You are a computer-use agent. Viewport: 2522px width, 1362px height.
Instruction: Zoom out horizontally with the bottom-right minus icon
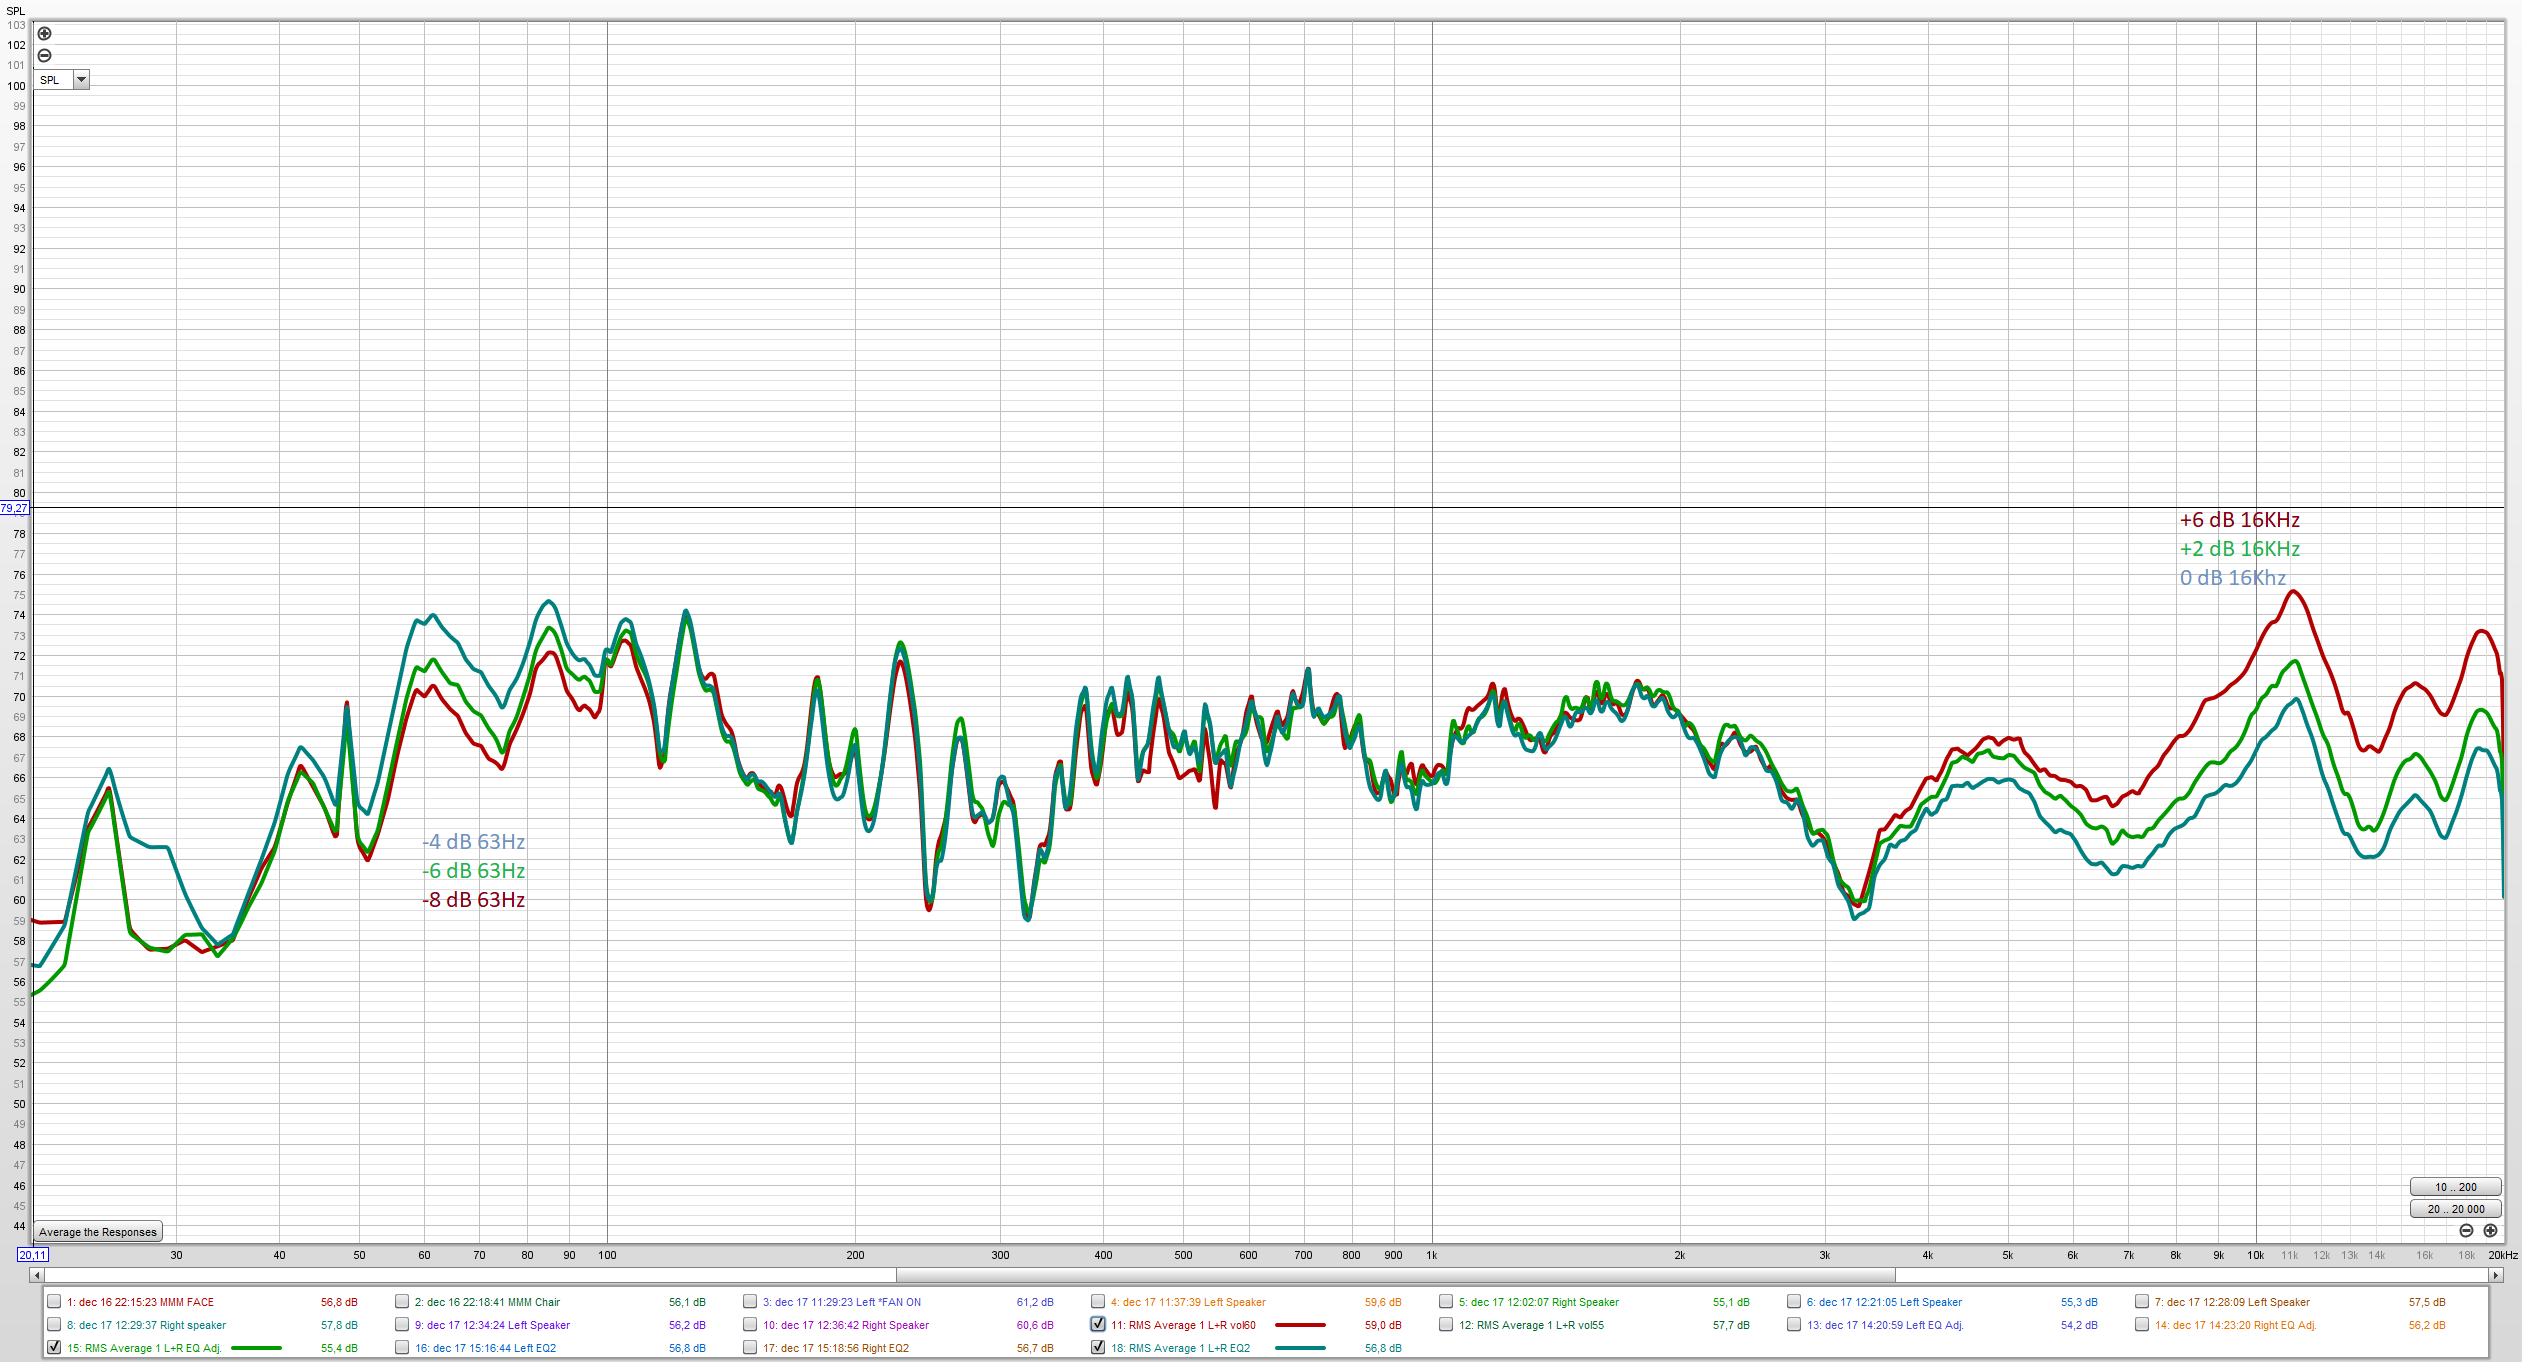pos(2466,1231)
